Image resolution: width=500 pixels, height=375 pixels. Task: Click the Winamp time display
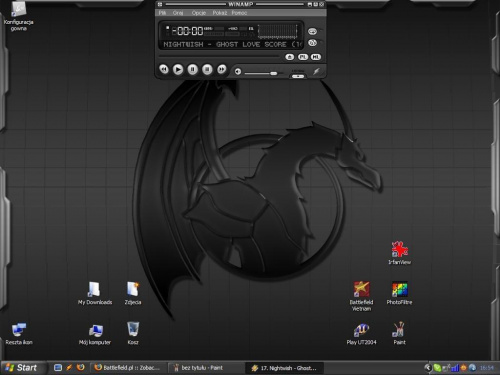coord(187,31)
